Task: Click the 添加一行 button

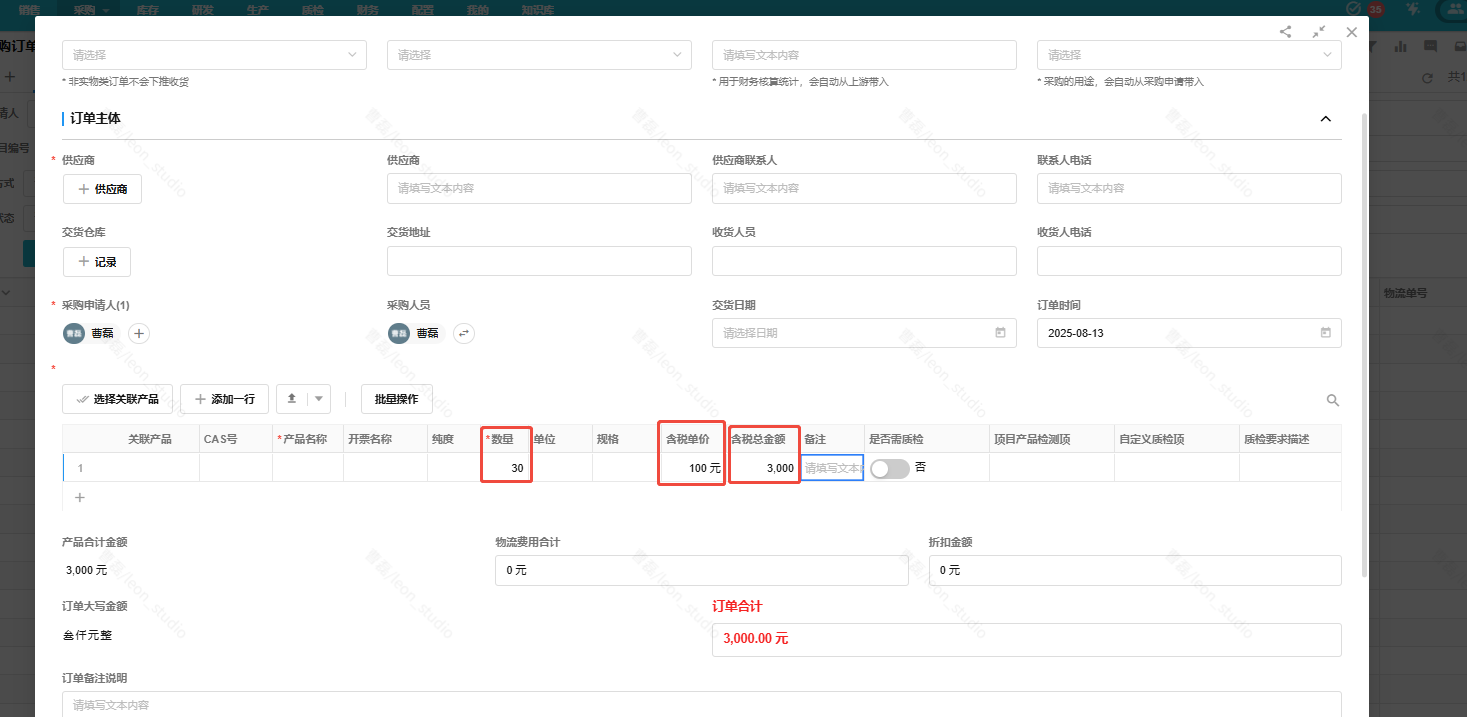Action: tap(224, 398)
